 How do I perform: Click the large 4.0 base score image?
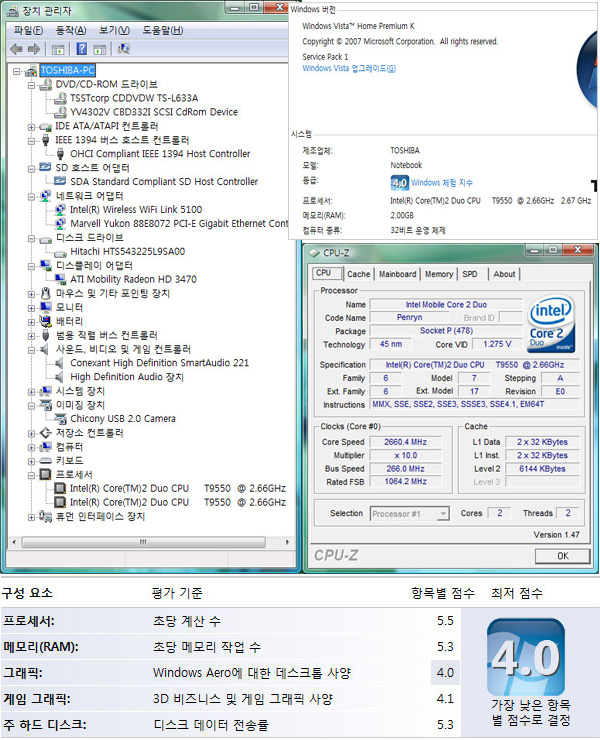[x=525, y=657]
